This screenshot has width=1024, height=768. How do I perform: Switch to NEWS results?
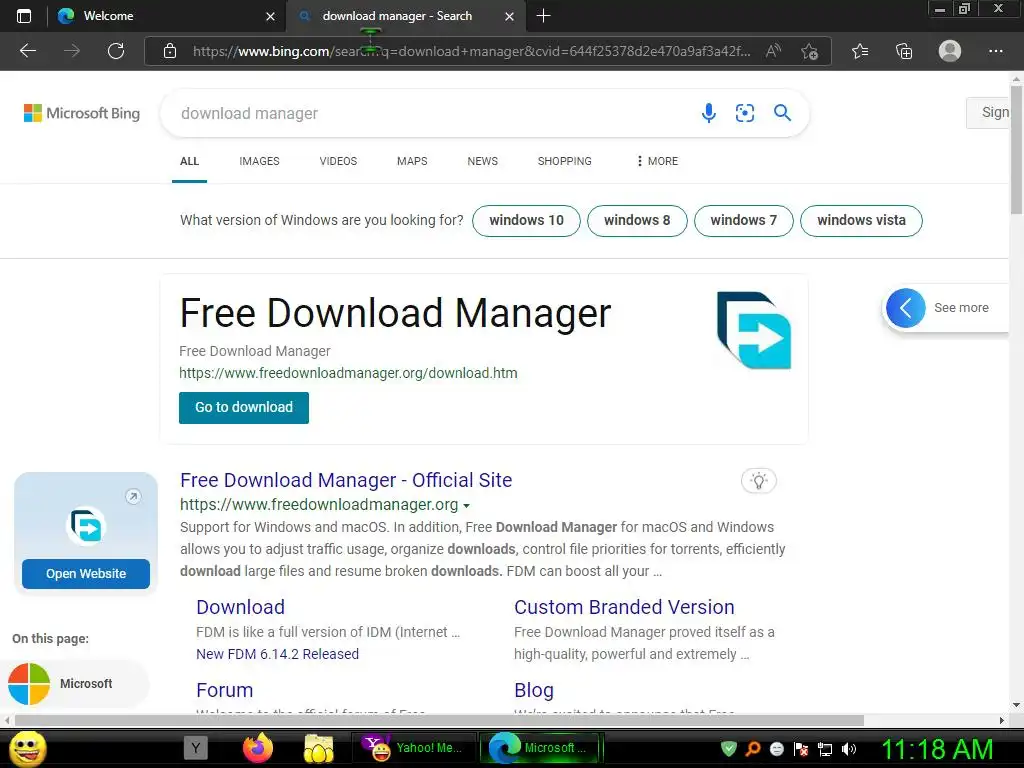pos(483,161)
